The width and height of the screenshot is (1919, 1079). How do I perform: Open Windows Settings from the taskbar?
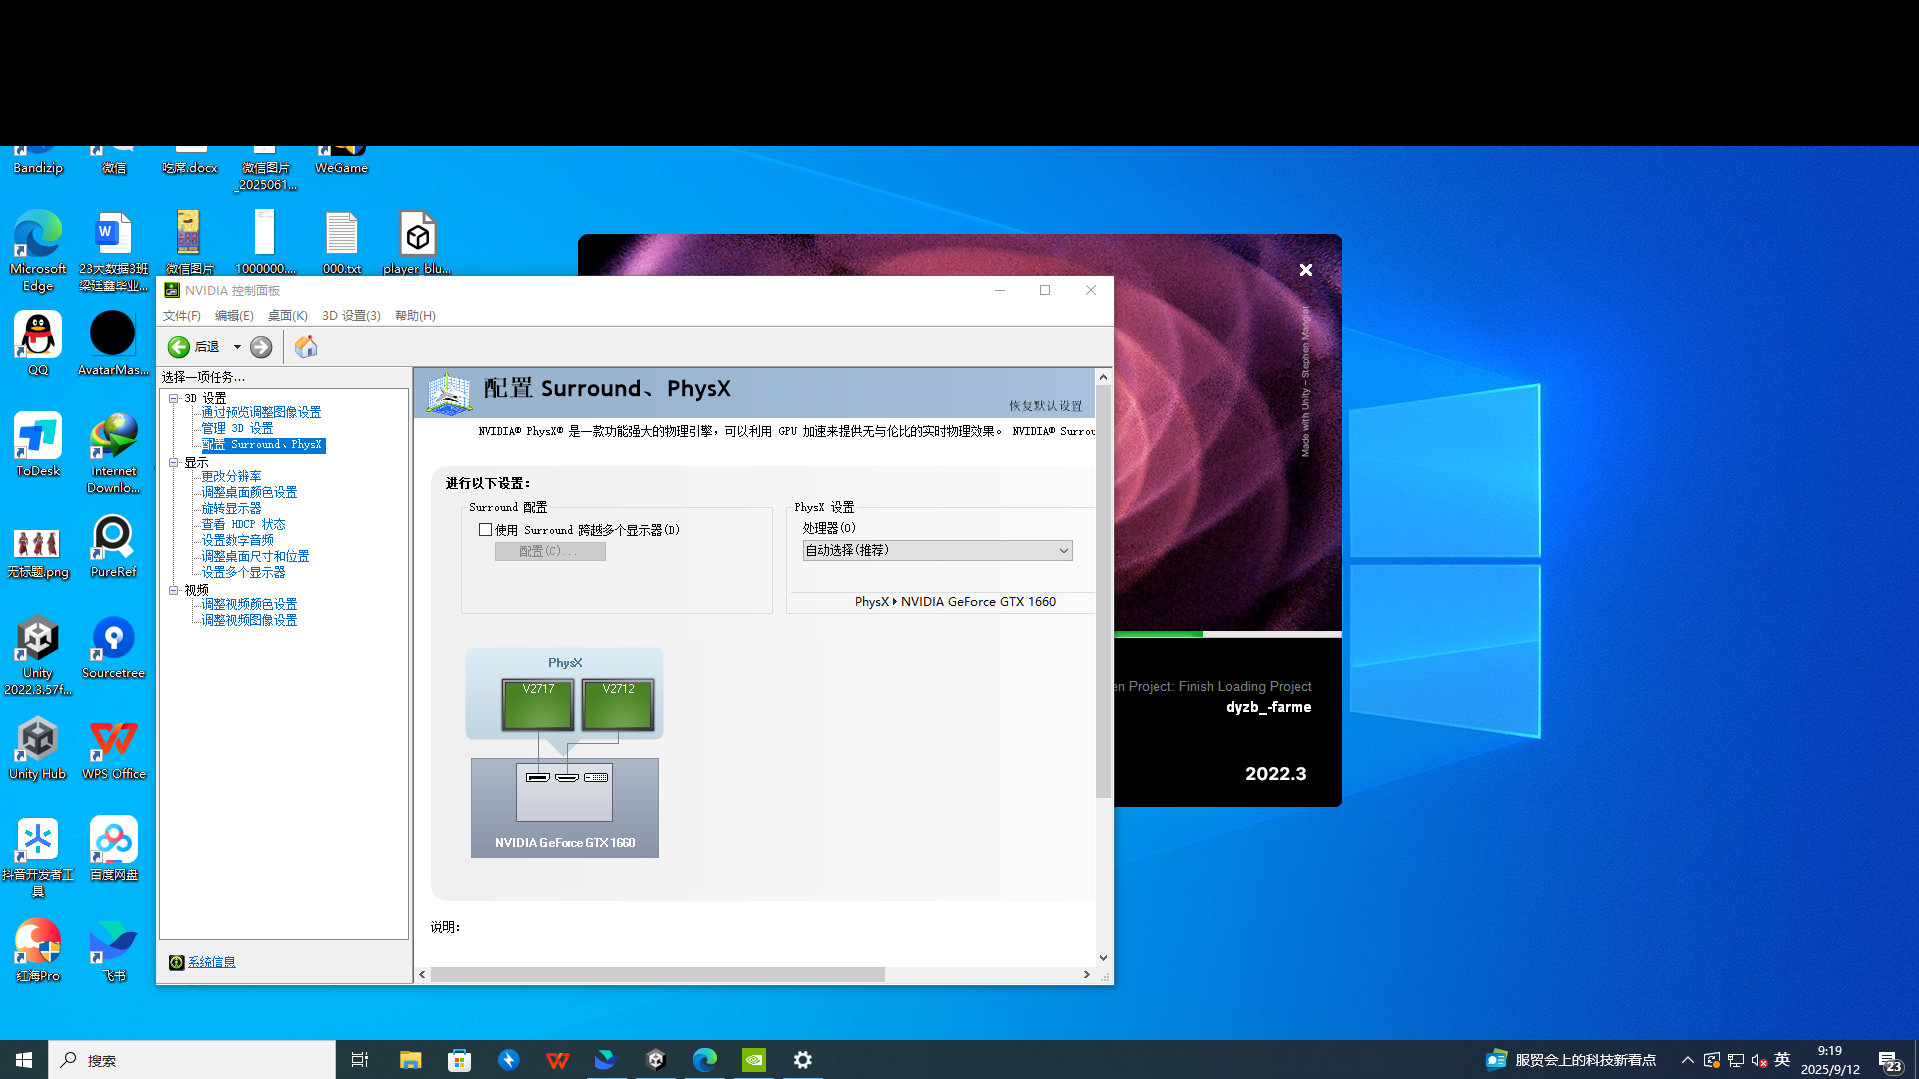point(802,1059)
